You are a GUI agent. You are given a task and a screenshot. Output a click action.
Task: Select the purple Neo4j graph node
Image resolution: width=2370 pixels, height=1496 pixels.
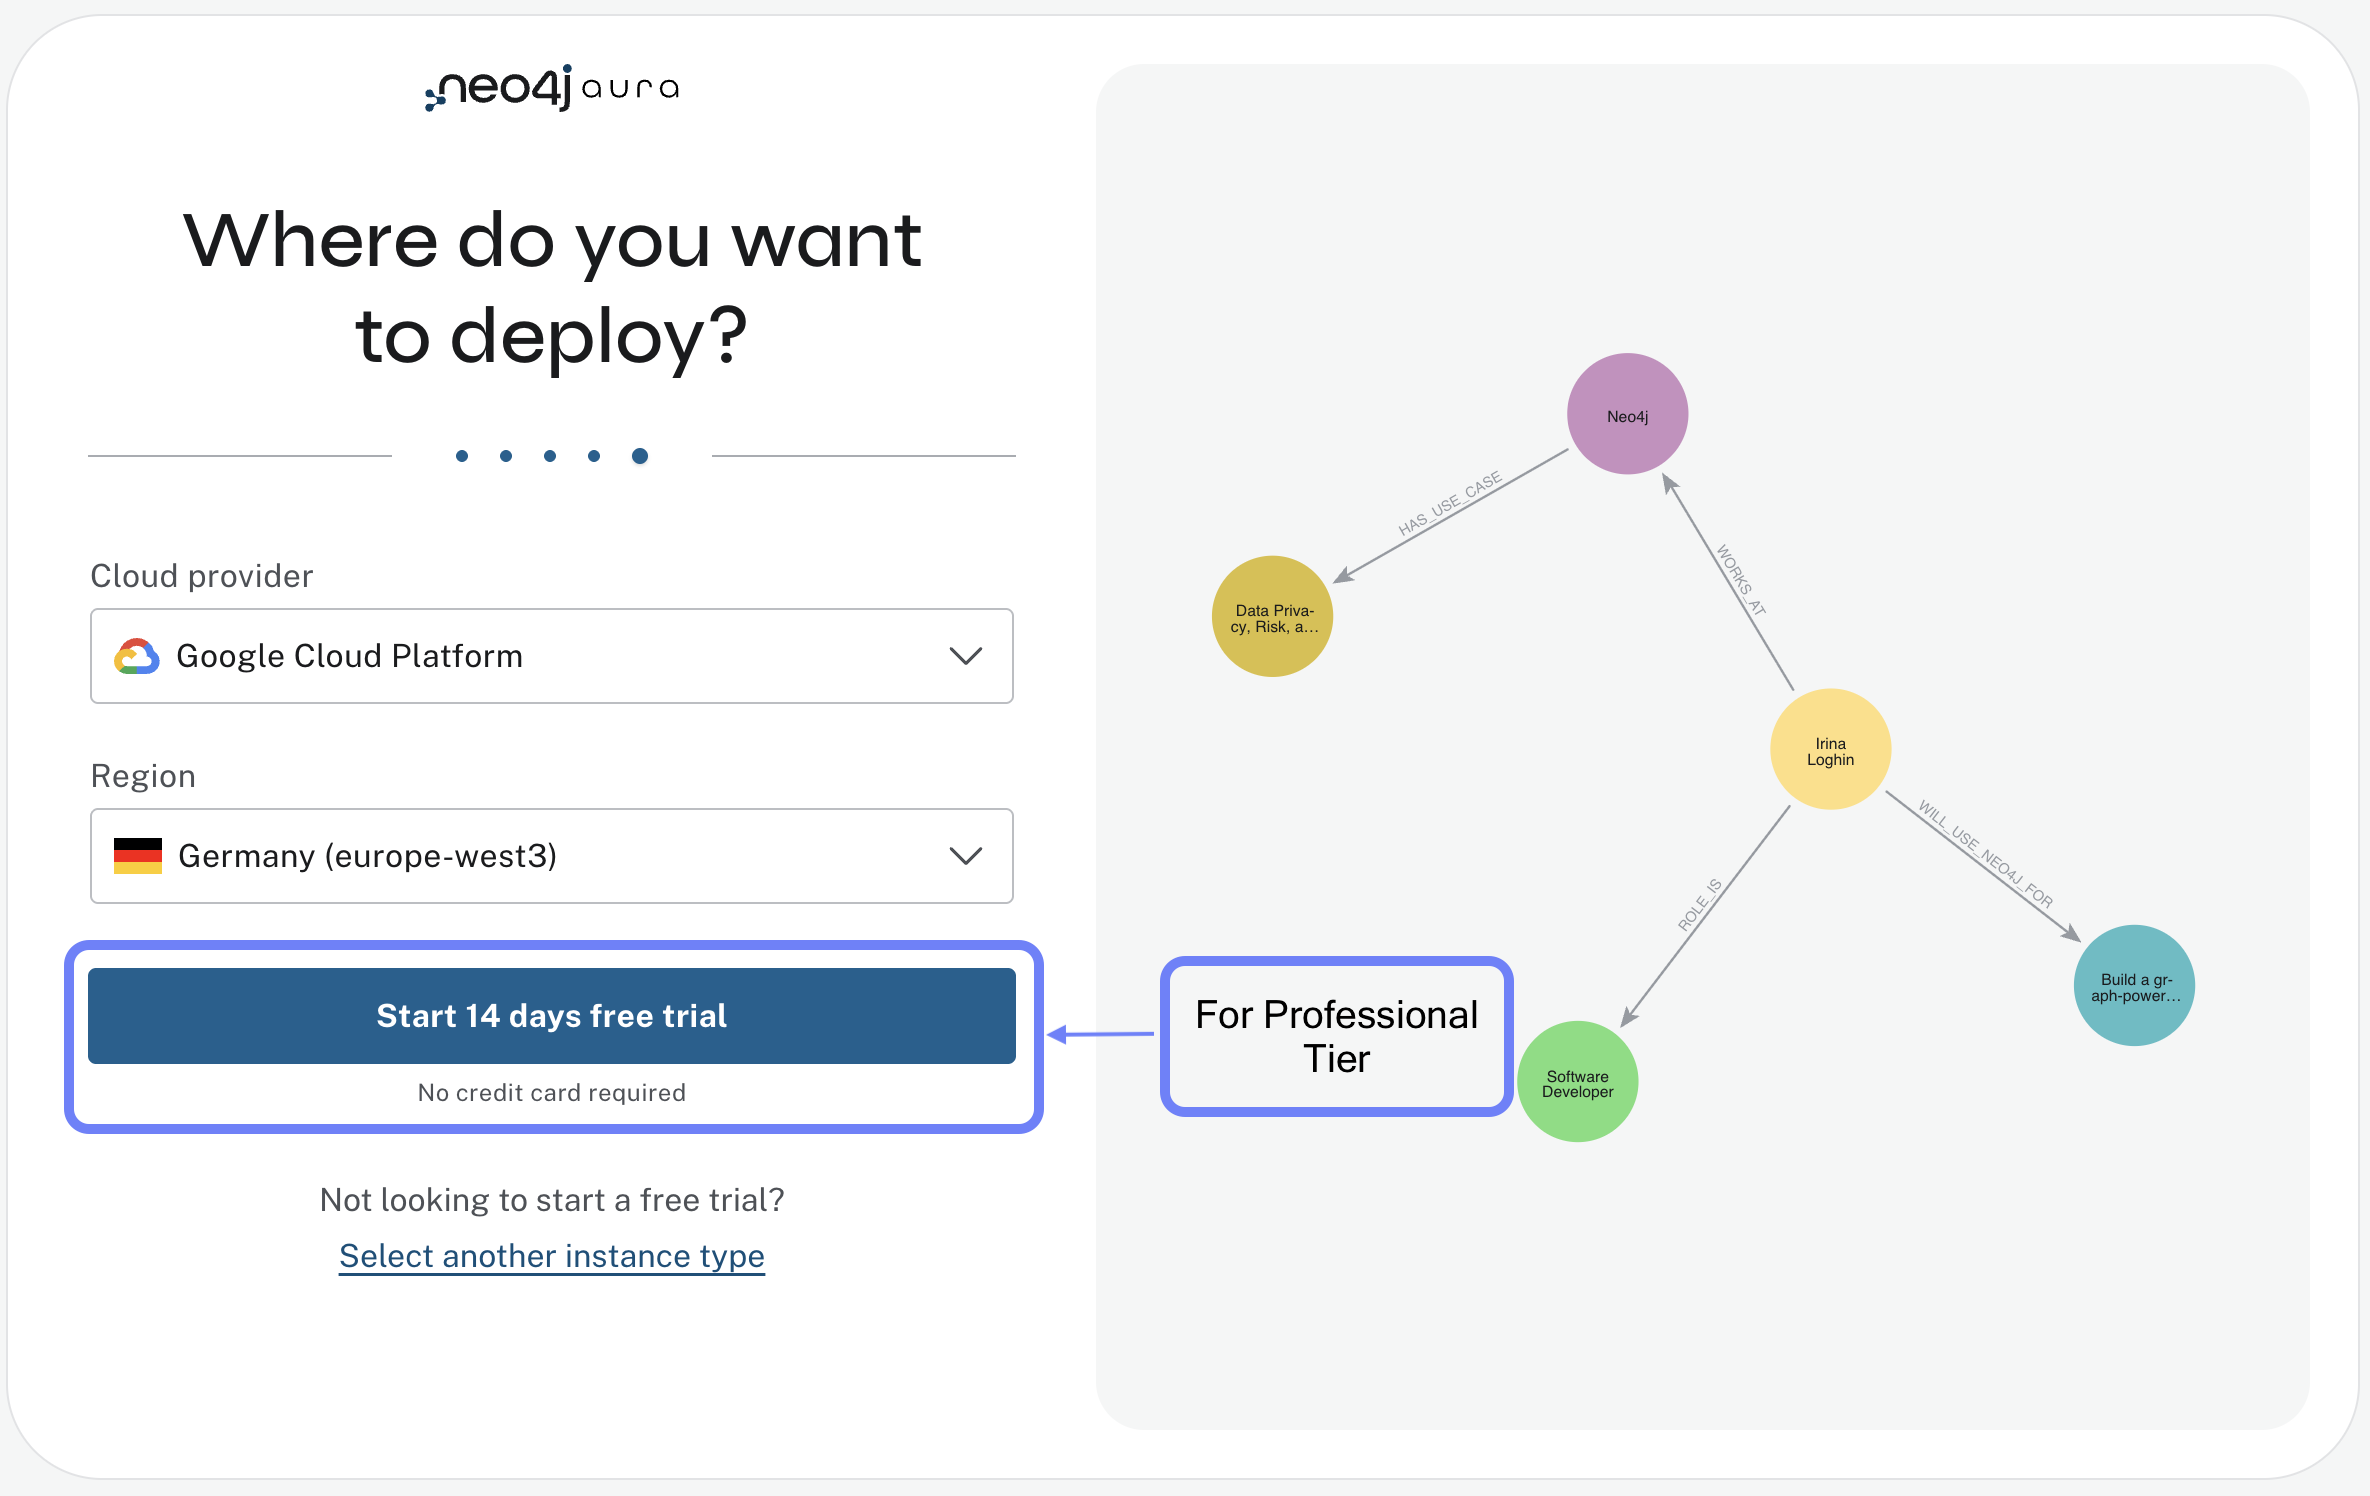point(1627,414)
